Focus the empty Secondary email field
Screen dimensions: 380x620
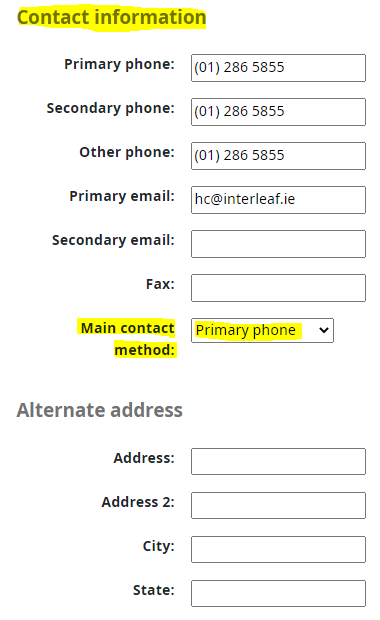click(278, 244)
